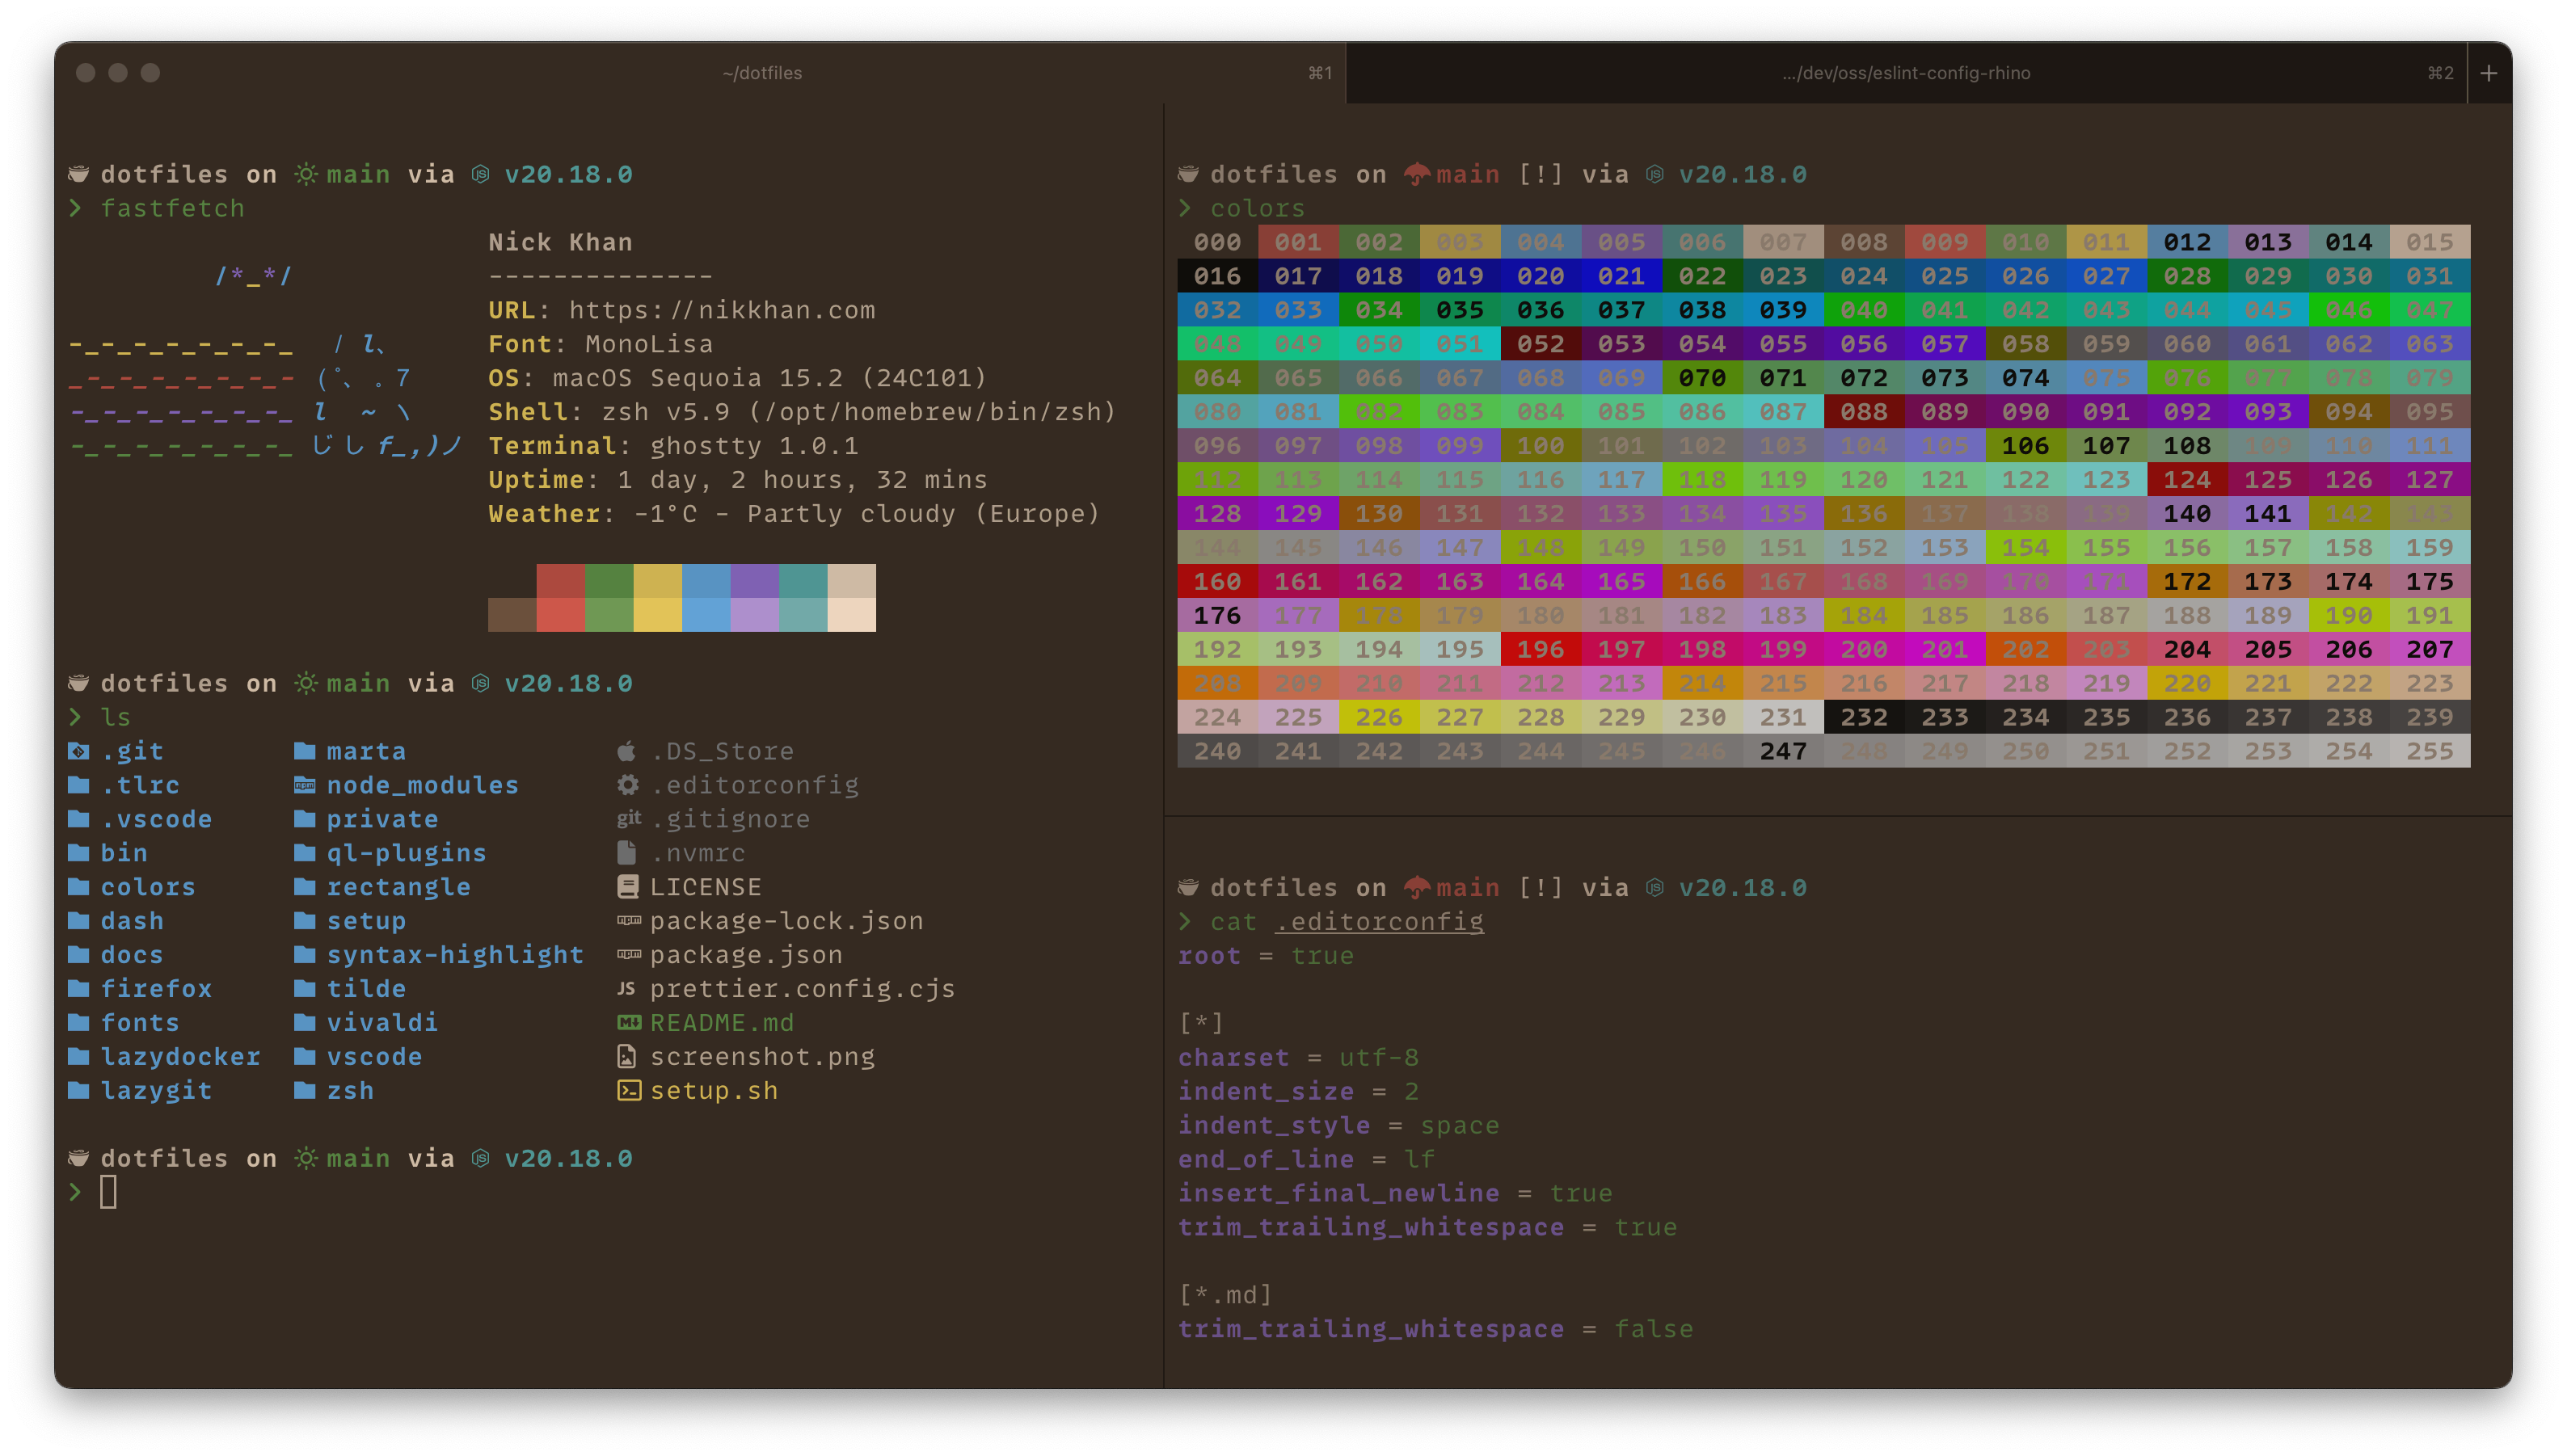The height and width of the screenshot is (1456, 2567).
Task: Click the folder icon beside fonts
Action: pos(79,1023)
